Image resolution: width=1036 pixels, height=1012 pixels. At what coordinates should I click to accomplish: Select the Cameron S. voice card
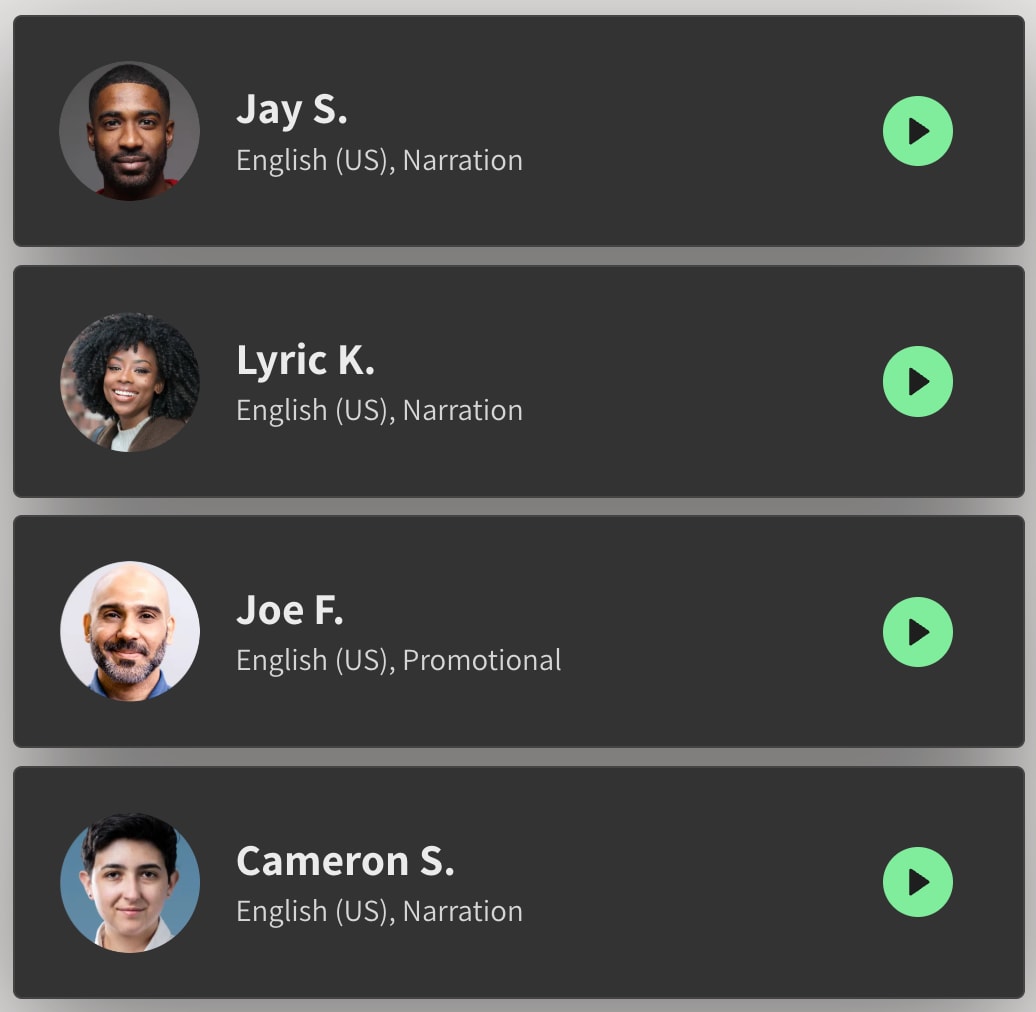(519, 882)
